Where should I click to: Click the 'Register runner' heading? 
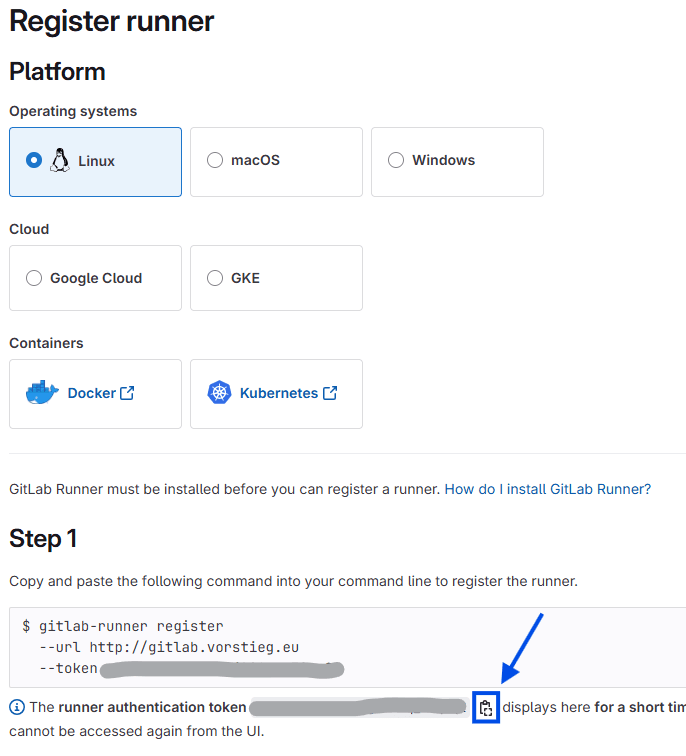(x=111, y=22)
